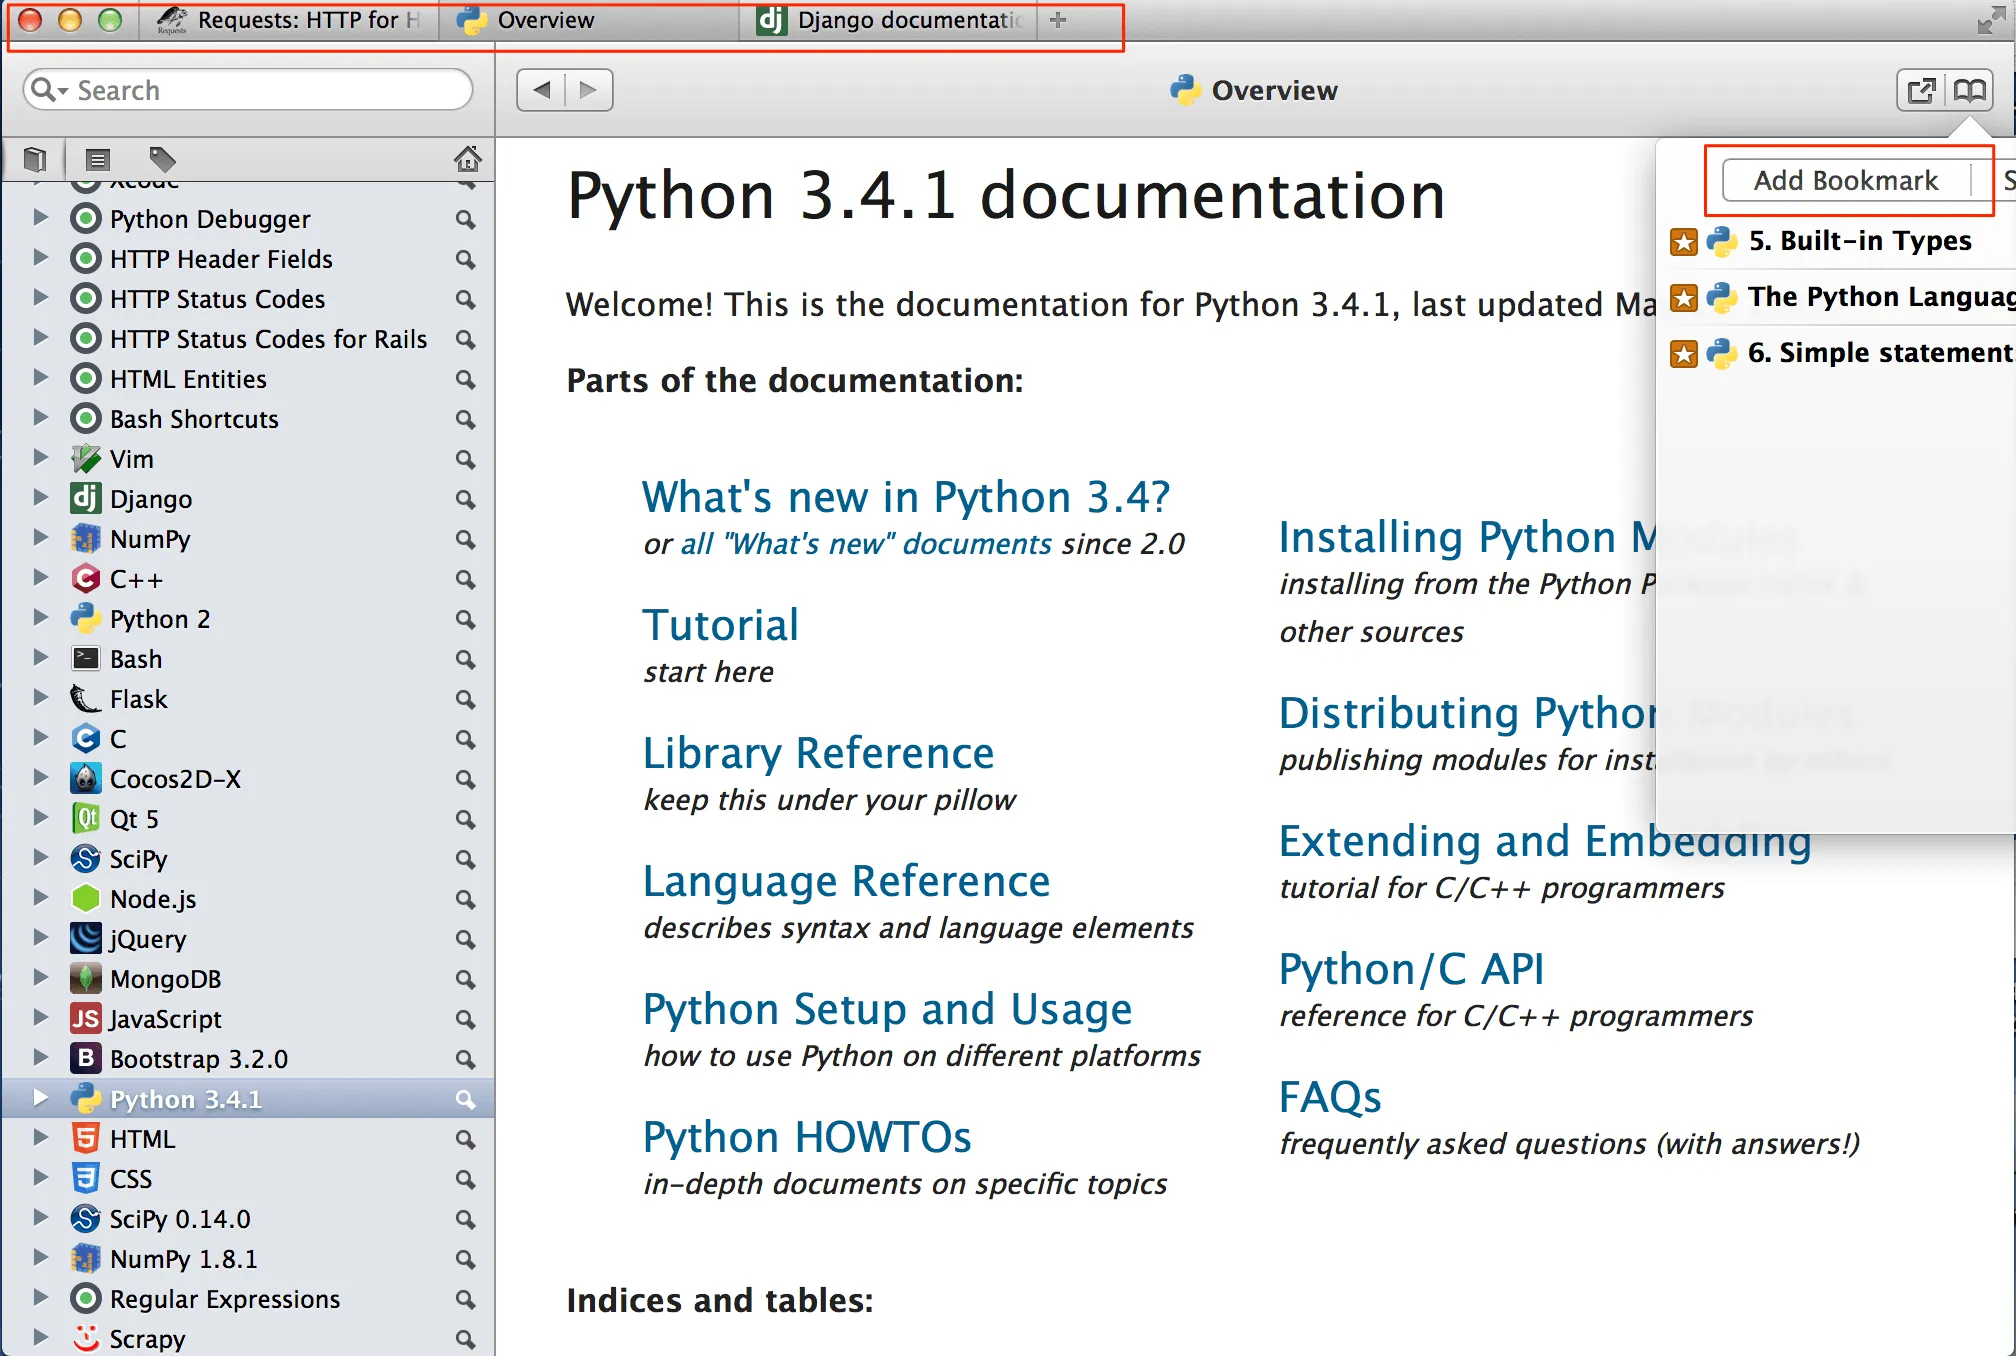Expand the Python 3.4.1 docset

[40, 1098]
